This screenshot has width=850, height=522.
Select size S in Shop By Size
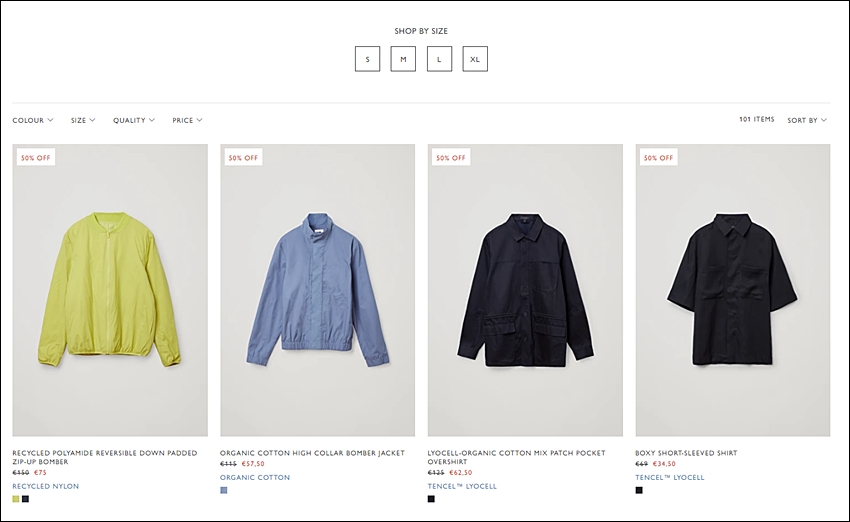coord(367,59)
